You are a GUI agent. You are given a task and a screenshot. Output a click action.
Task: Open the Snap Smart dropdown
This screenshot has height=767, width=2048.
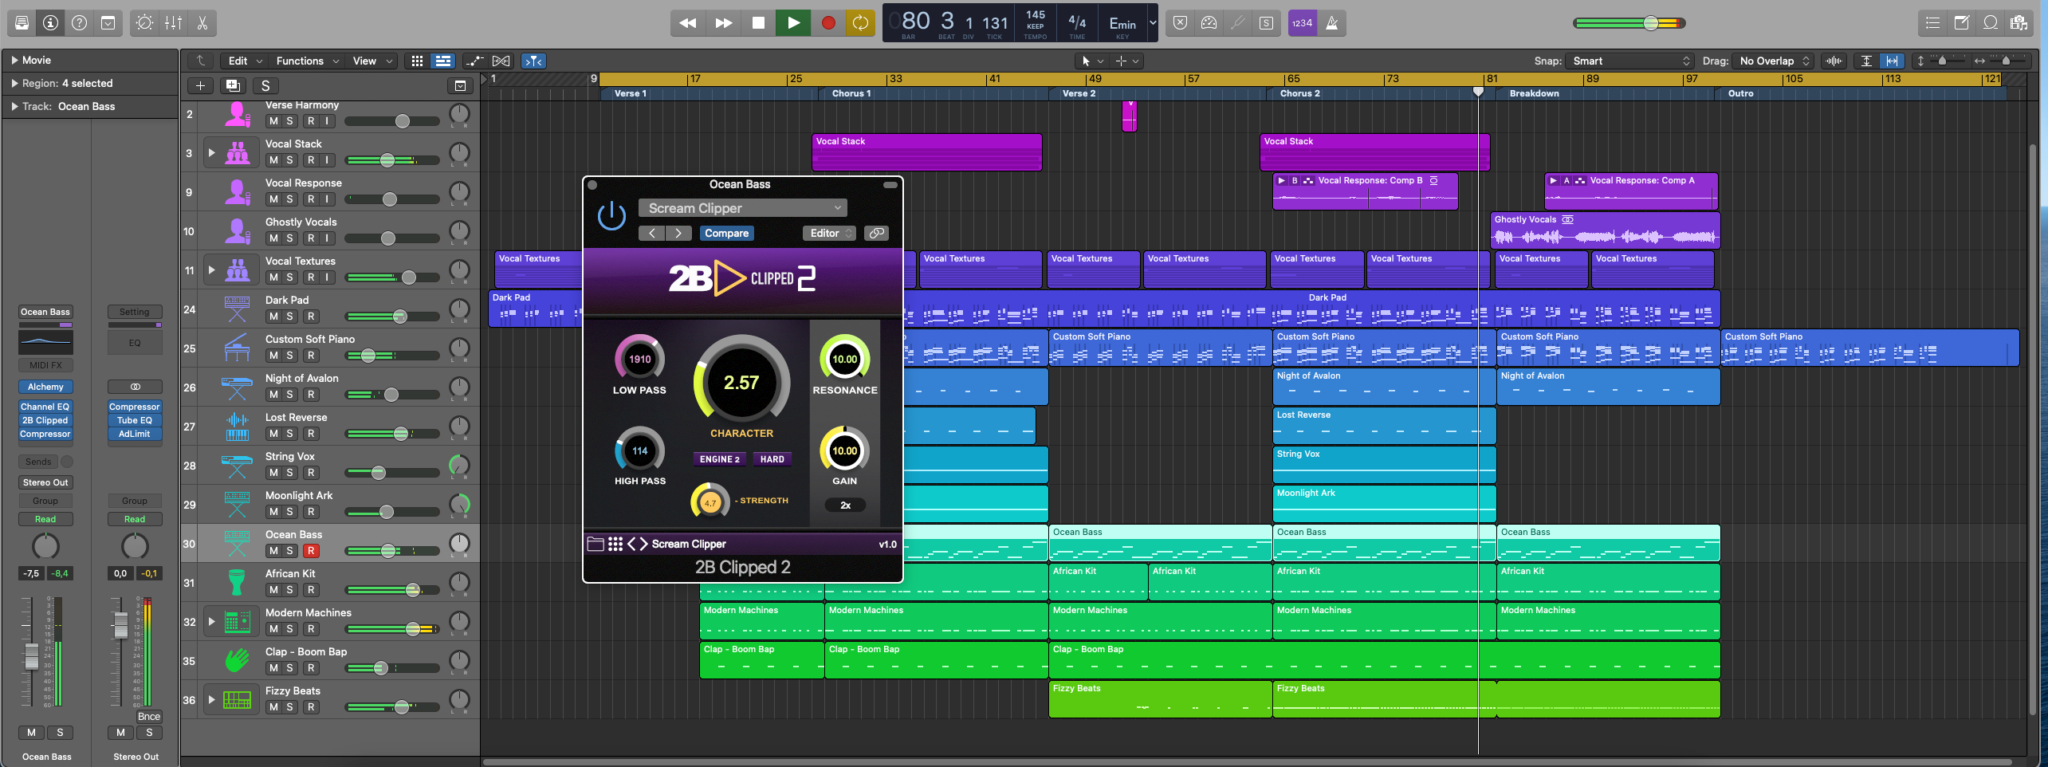click(1629, 61)
